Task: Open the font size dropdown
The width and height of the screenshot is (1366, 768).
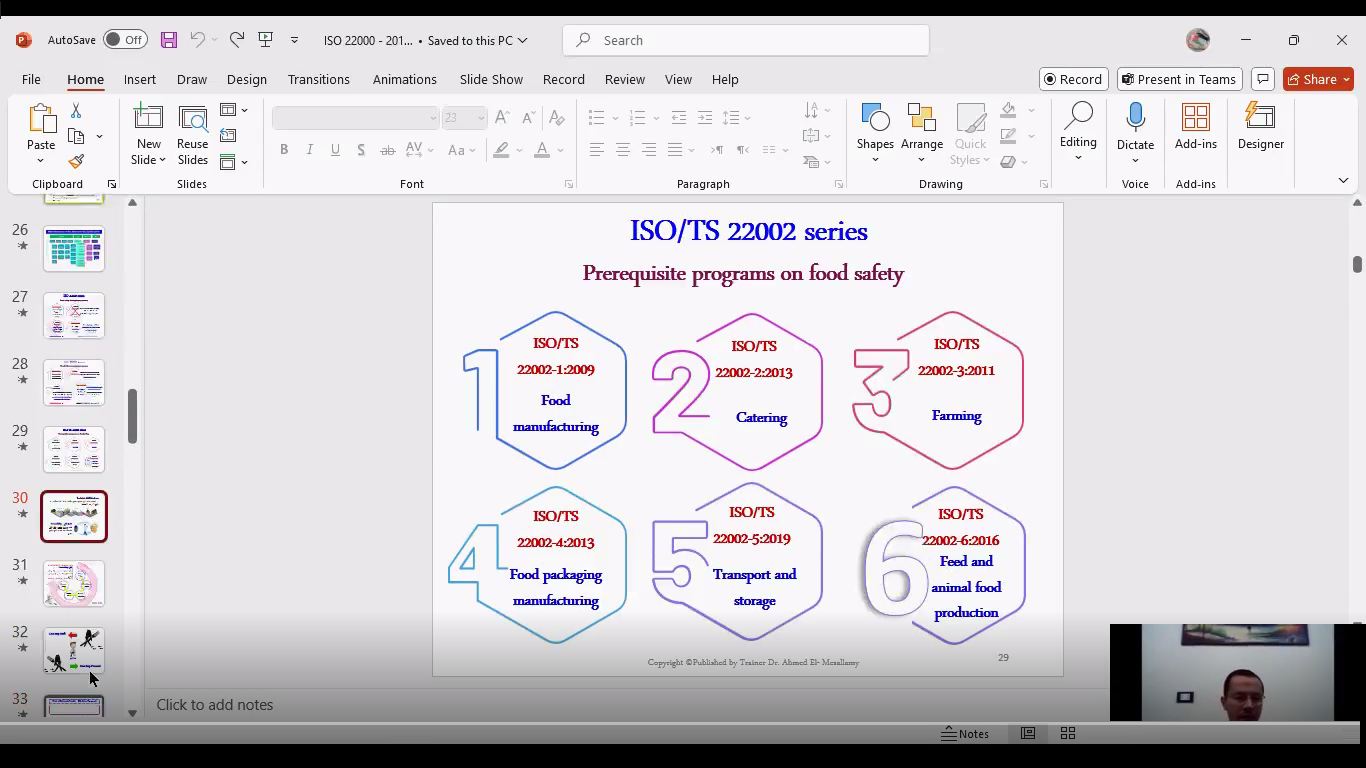Action: (481, 118)
